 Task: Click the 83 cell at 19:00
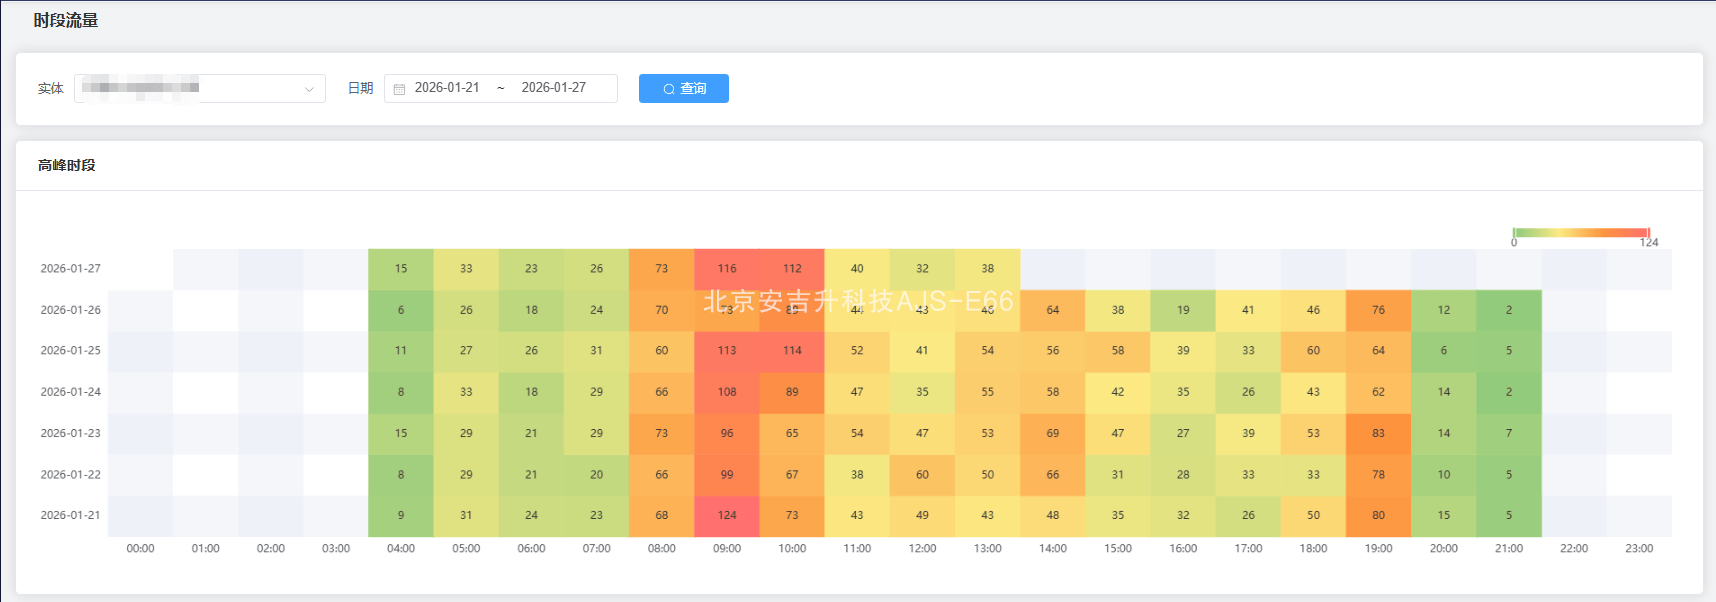(x=1378, y=434)
